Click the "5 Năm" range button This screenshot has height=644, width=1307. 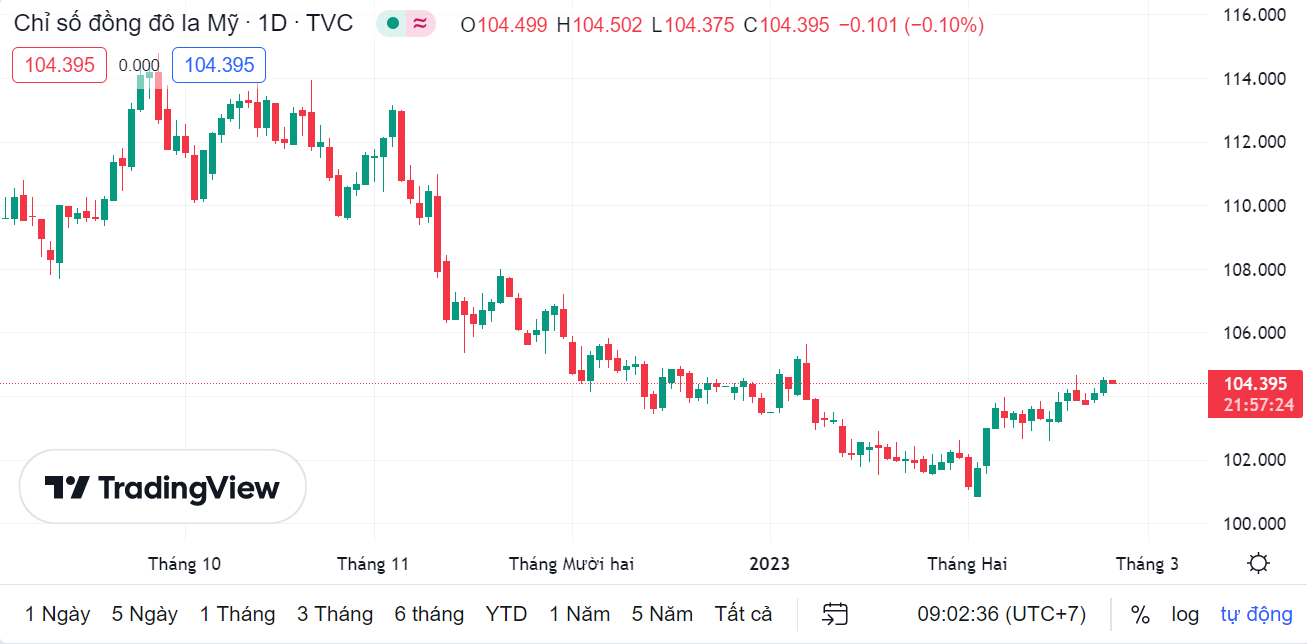coord(662,614)
